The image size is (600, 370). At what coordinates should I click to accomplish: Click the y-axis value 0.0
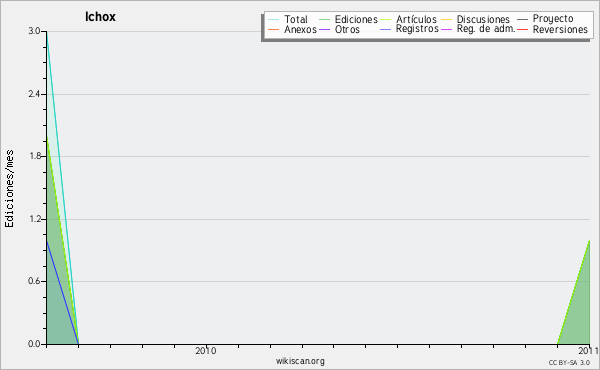34,344
